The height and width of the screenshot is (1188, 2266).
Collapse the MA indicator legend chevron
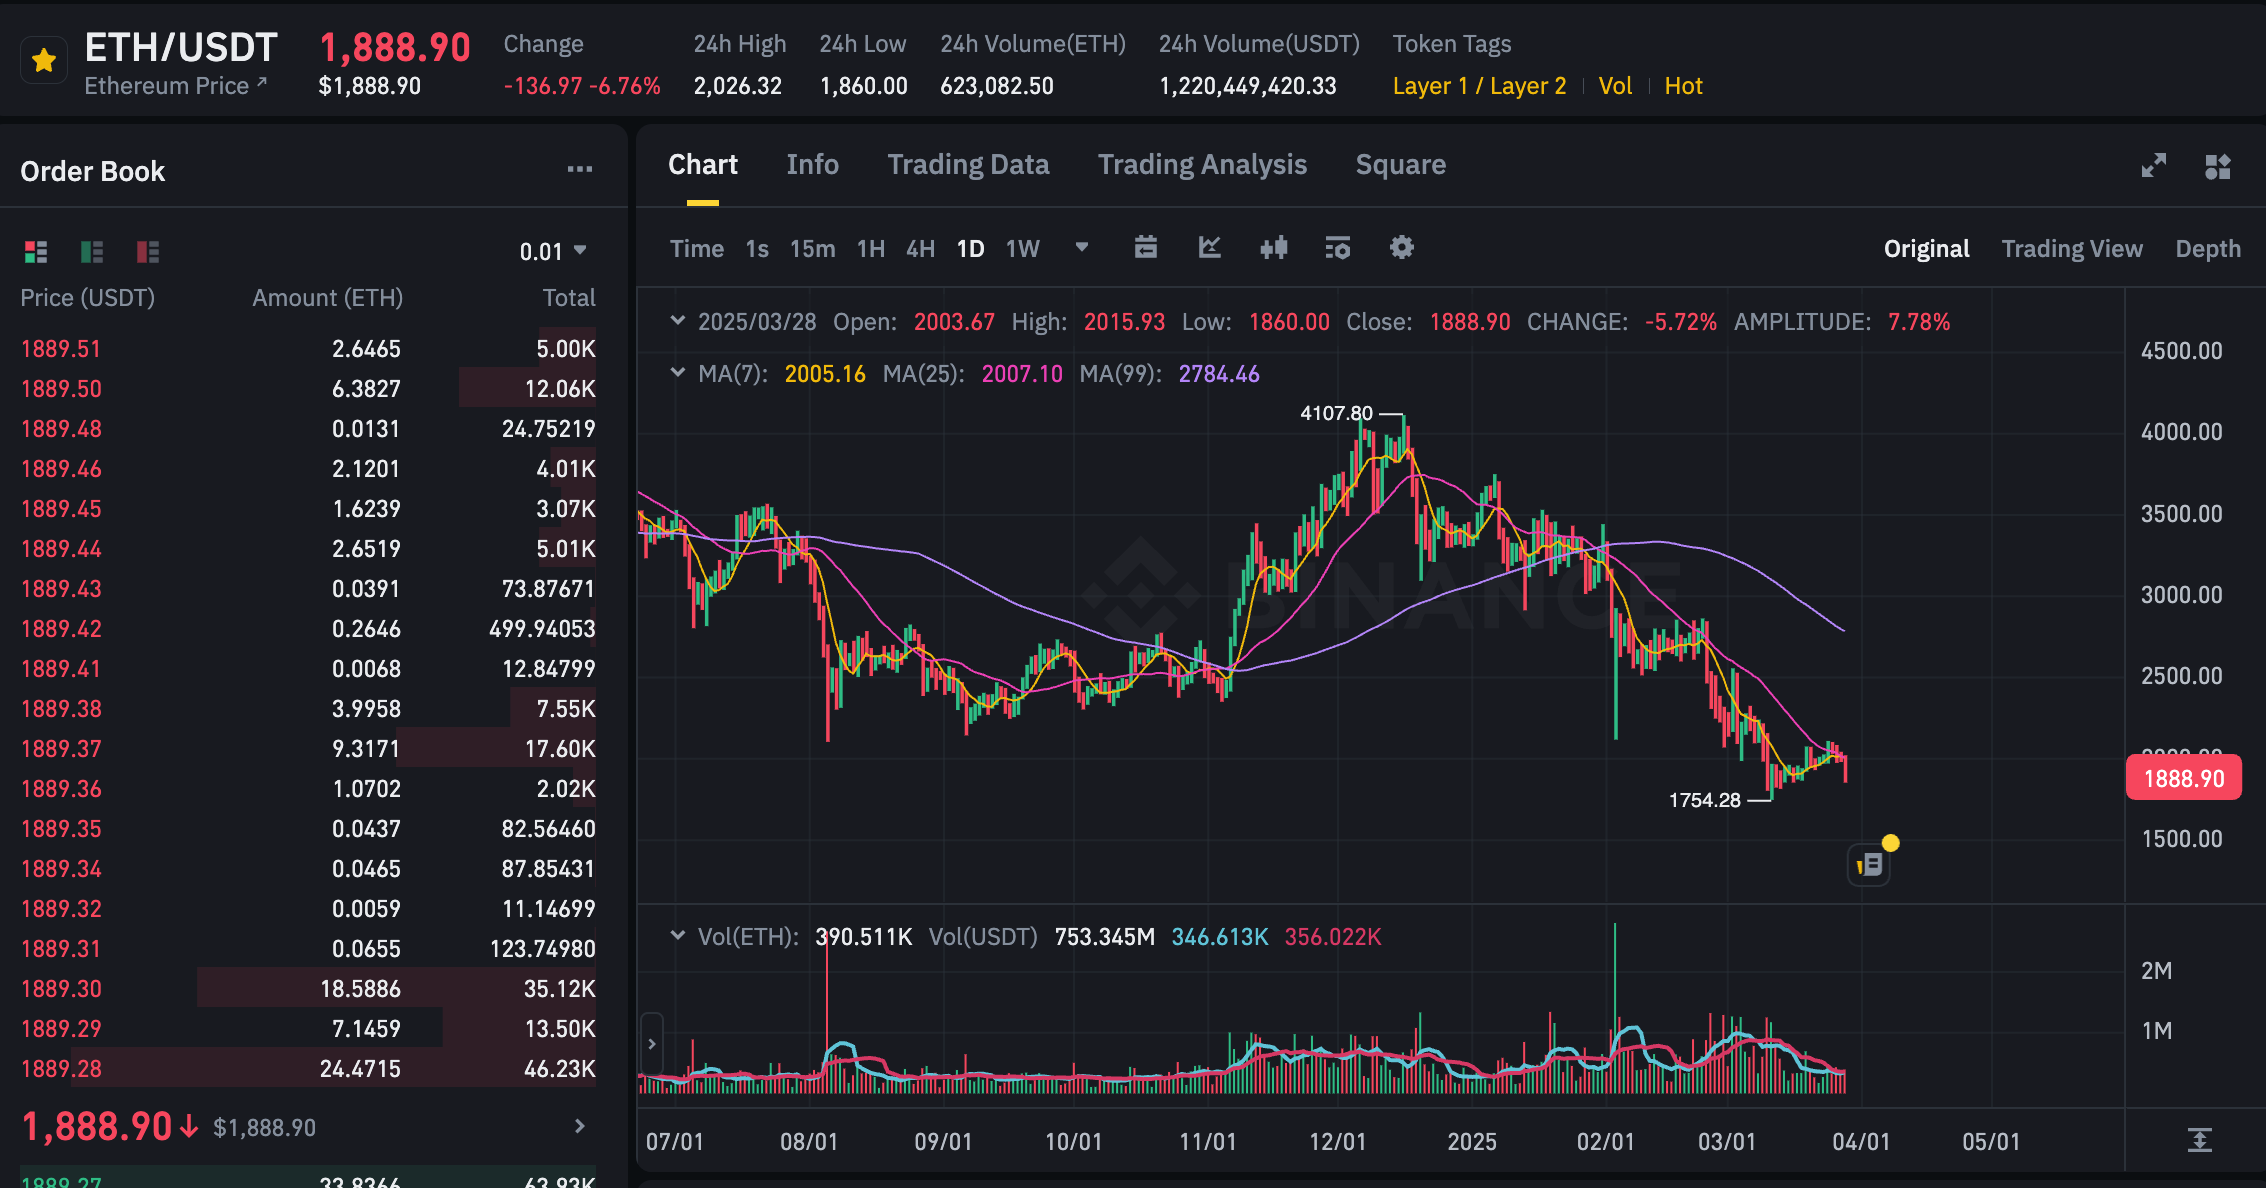[678, 373]
